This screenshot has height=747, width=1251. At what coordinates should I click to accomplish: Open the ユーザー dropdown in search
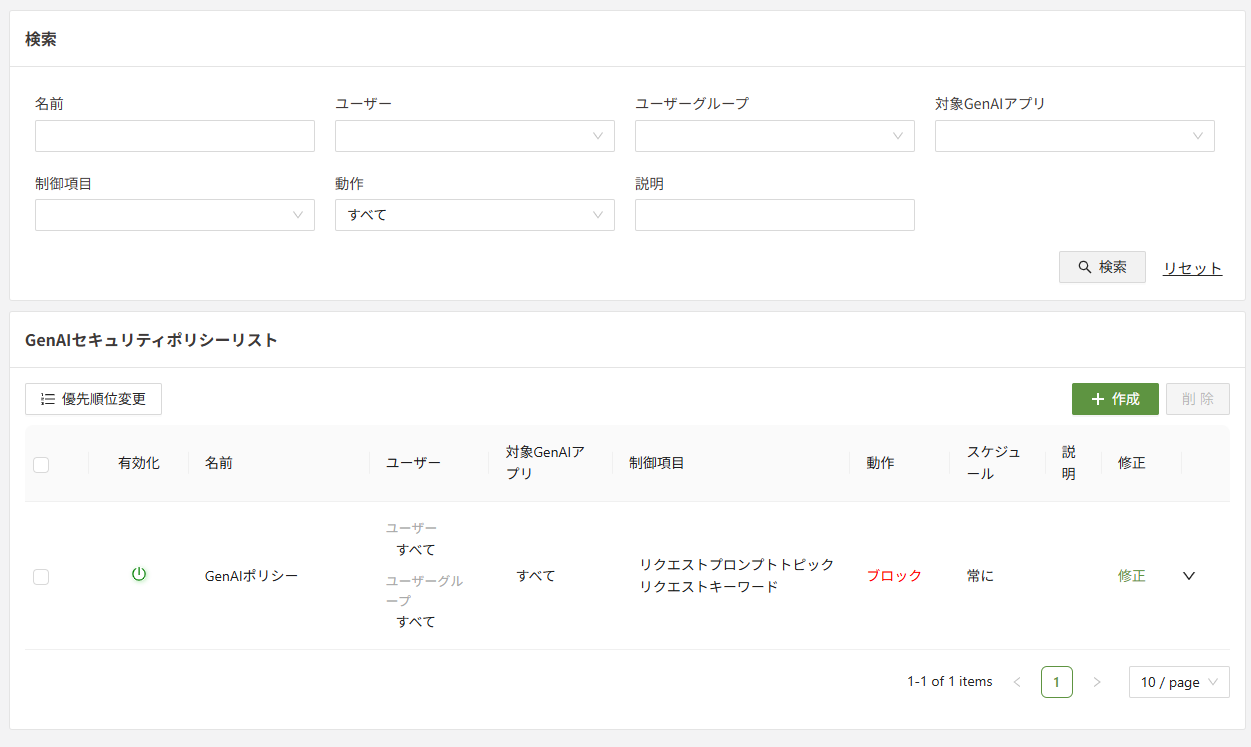point(474,136)
